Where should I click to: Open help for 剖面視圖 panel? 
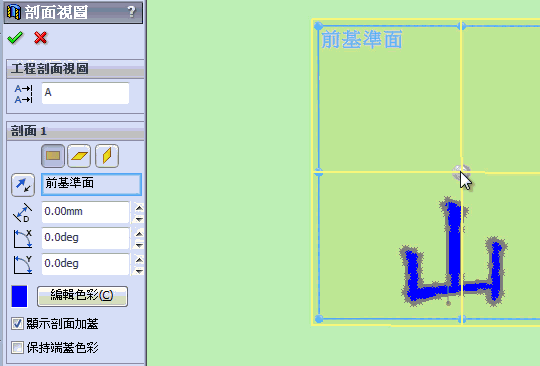tap(131, 12)
